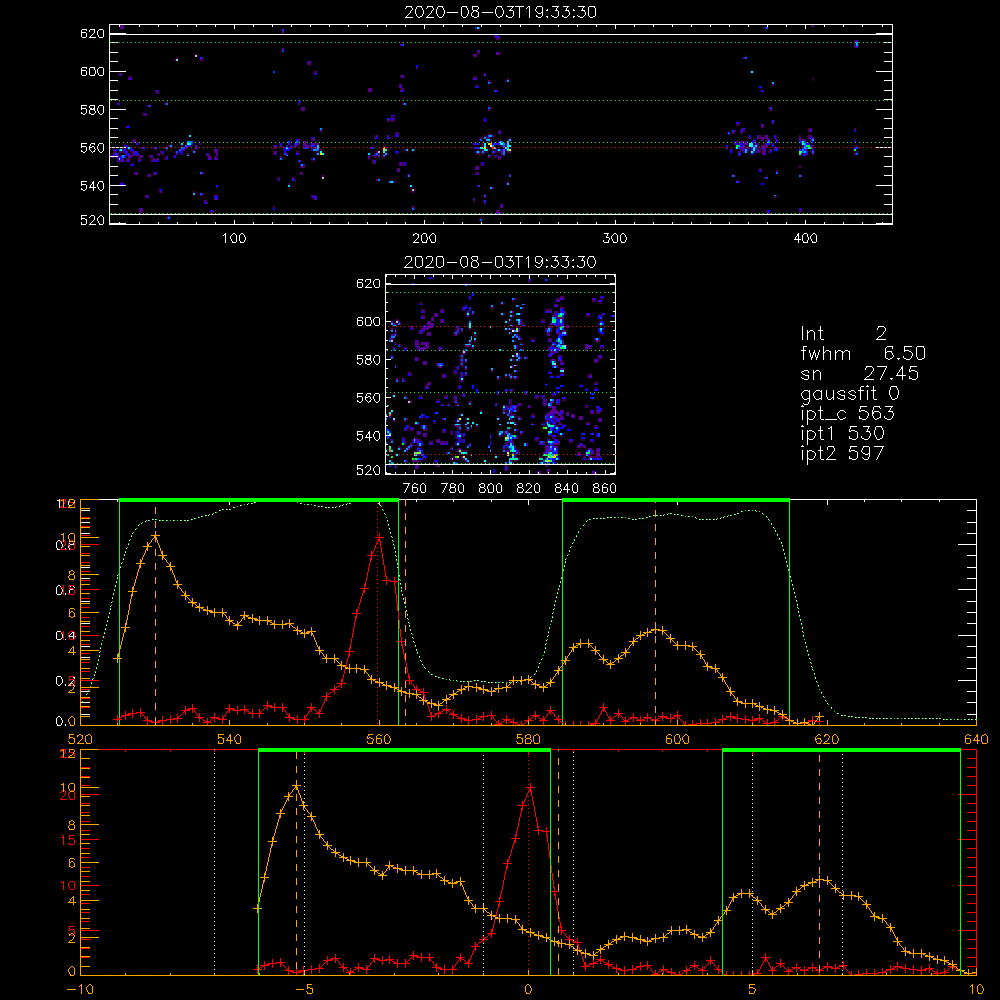Click x-axis label 860 of middle image
The image size is (1000, 1000).
coord(605,489)
